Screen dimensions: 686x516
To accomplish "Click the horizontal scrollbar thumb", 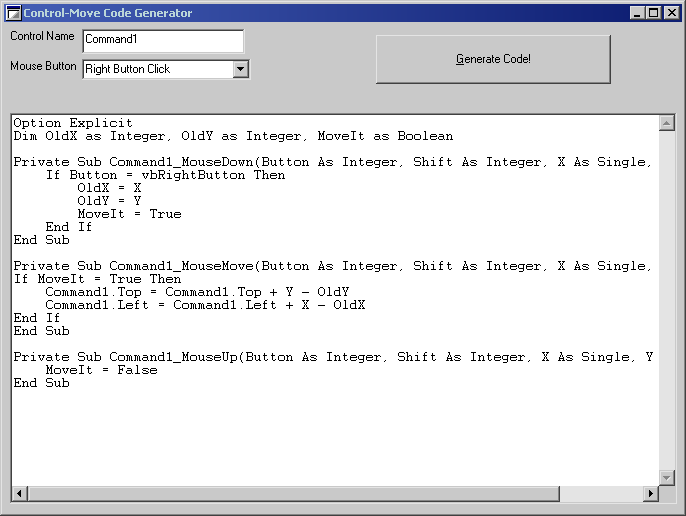I will click(292, 494).
